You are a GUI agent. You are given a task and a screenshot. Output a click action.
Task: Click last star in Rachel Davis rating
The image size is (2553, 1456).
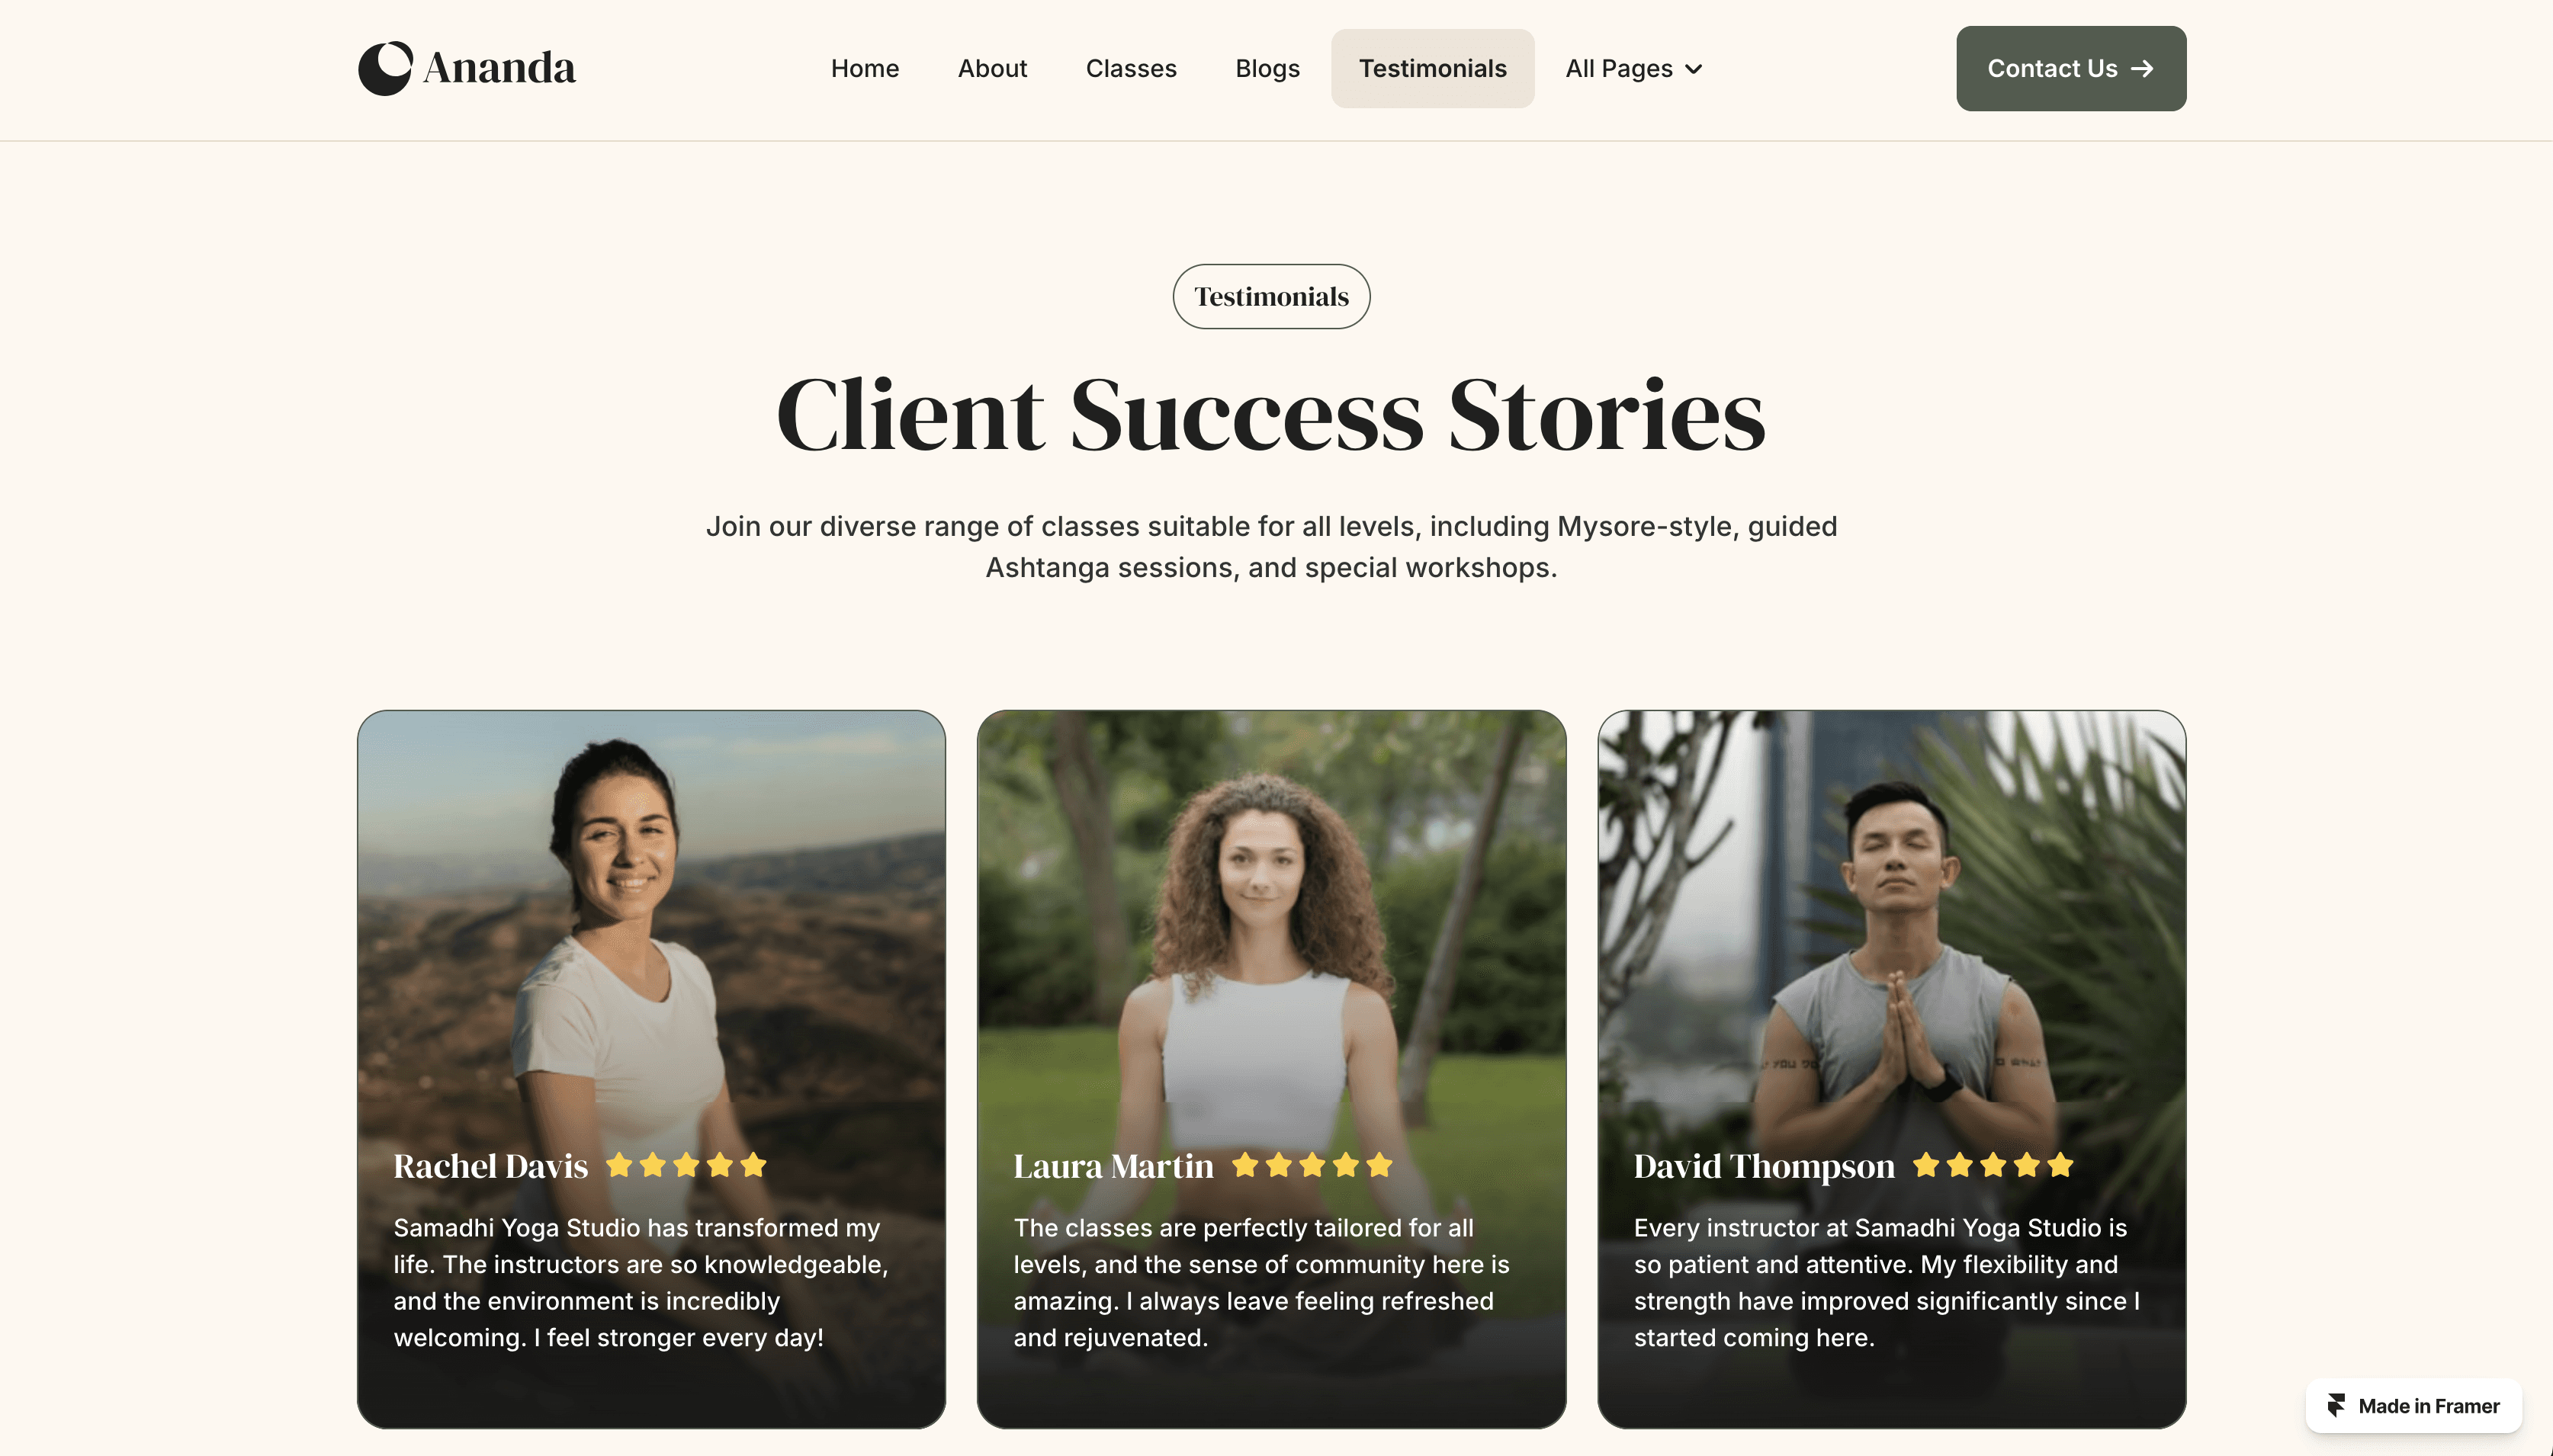(x=753, y=1165)
